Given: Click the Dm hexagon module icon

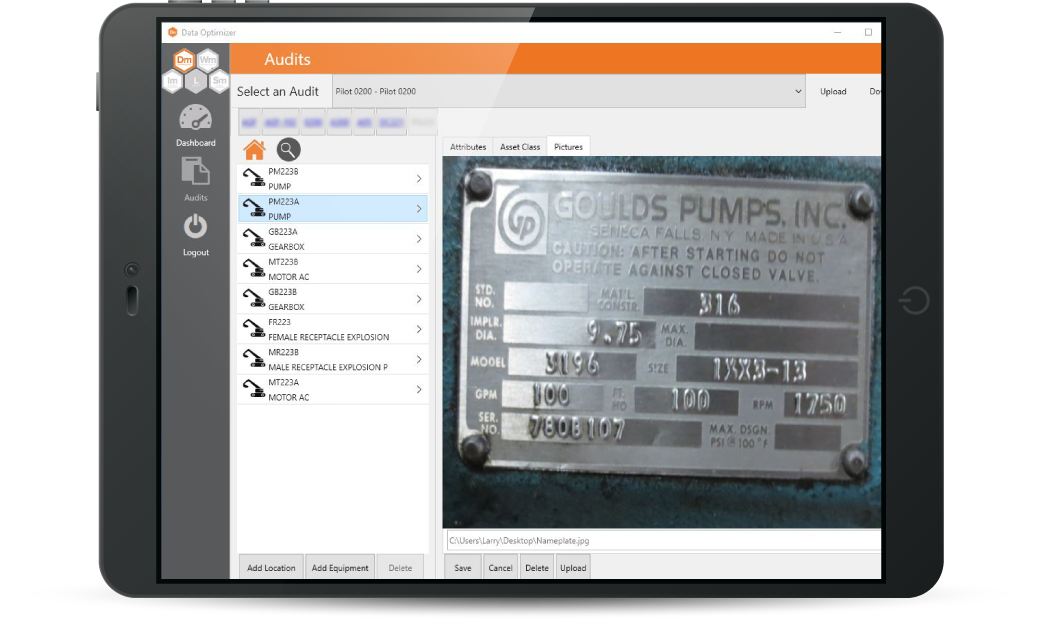Looking at the screenshot, I should 184,60.
